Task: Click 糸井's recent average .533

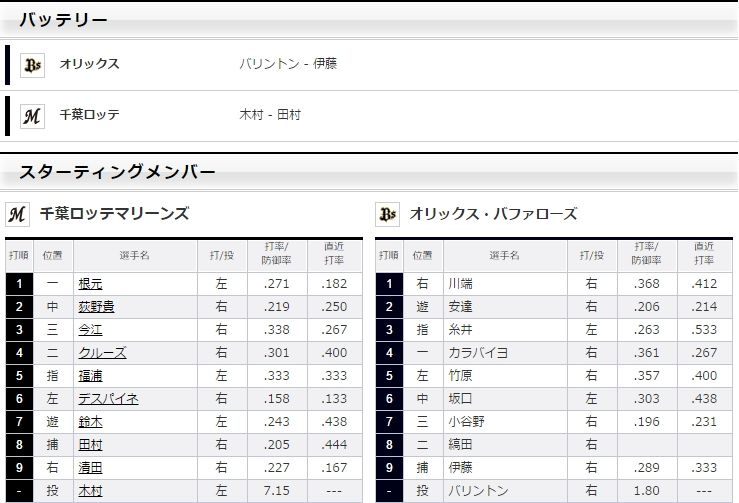Action: click(704, 330)
